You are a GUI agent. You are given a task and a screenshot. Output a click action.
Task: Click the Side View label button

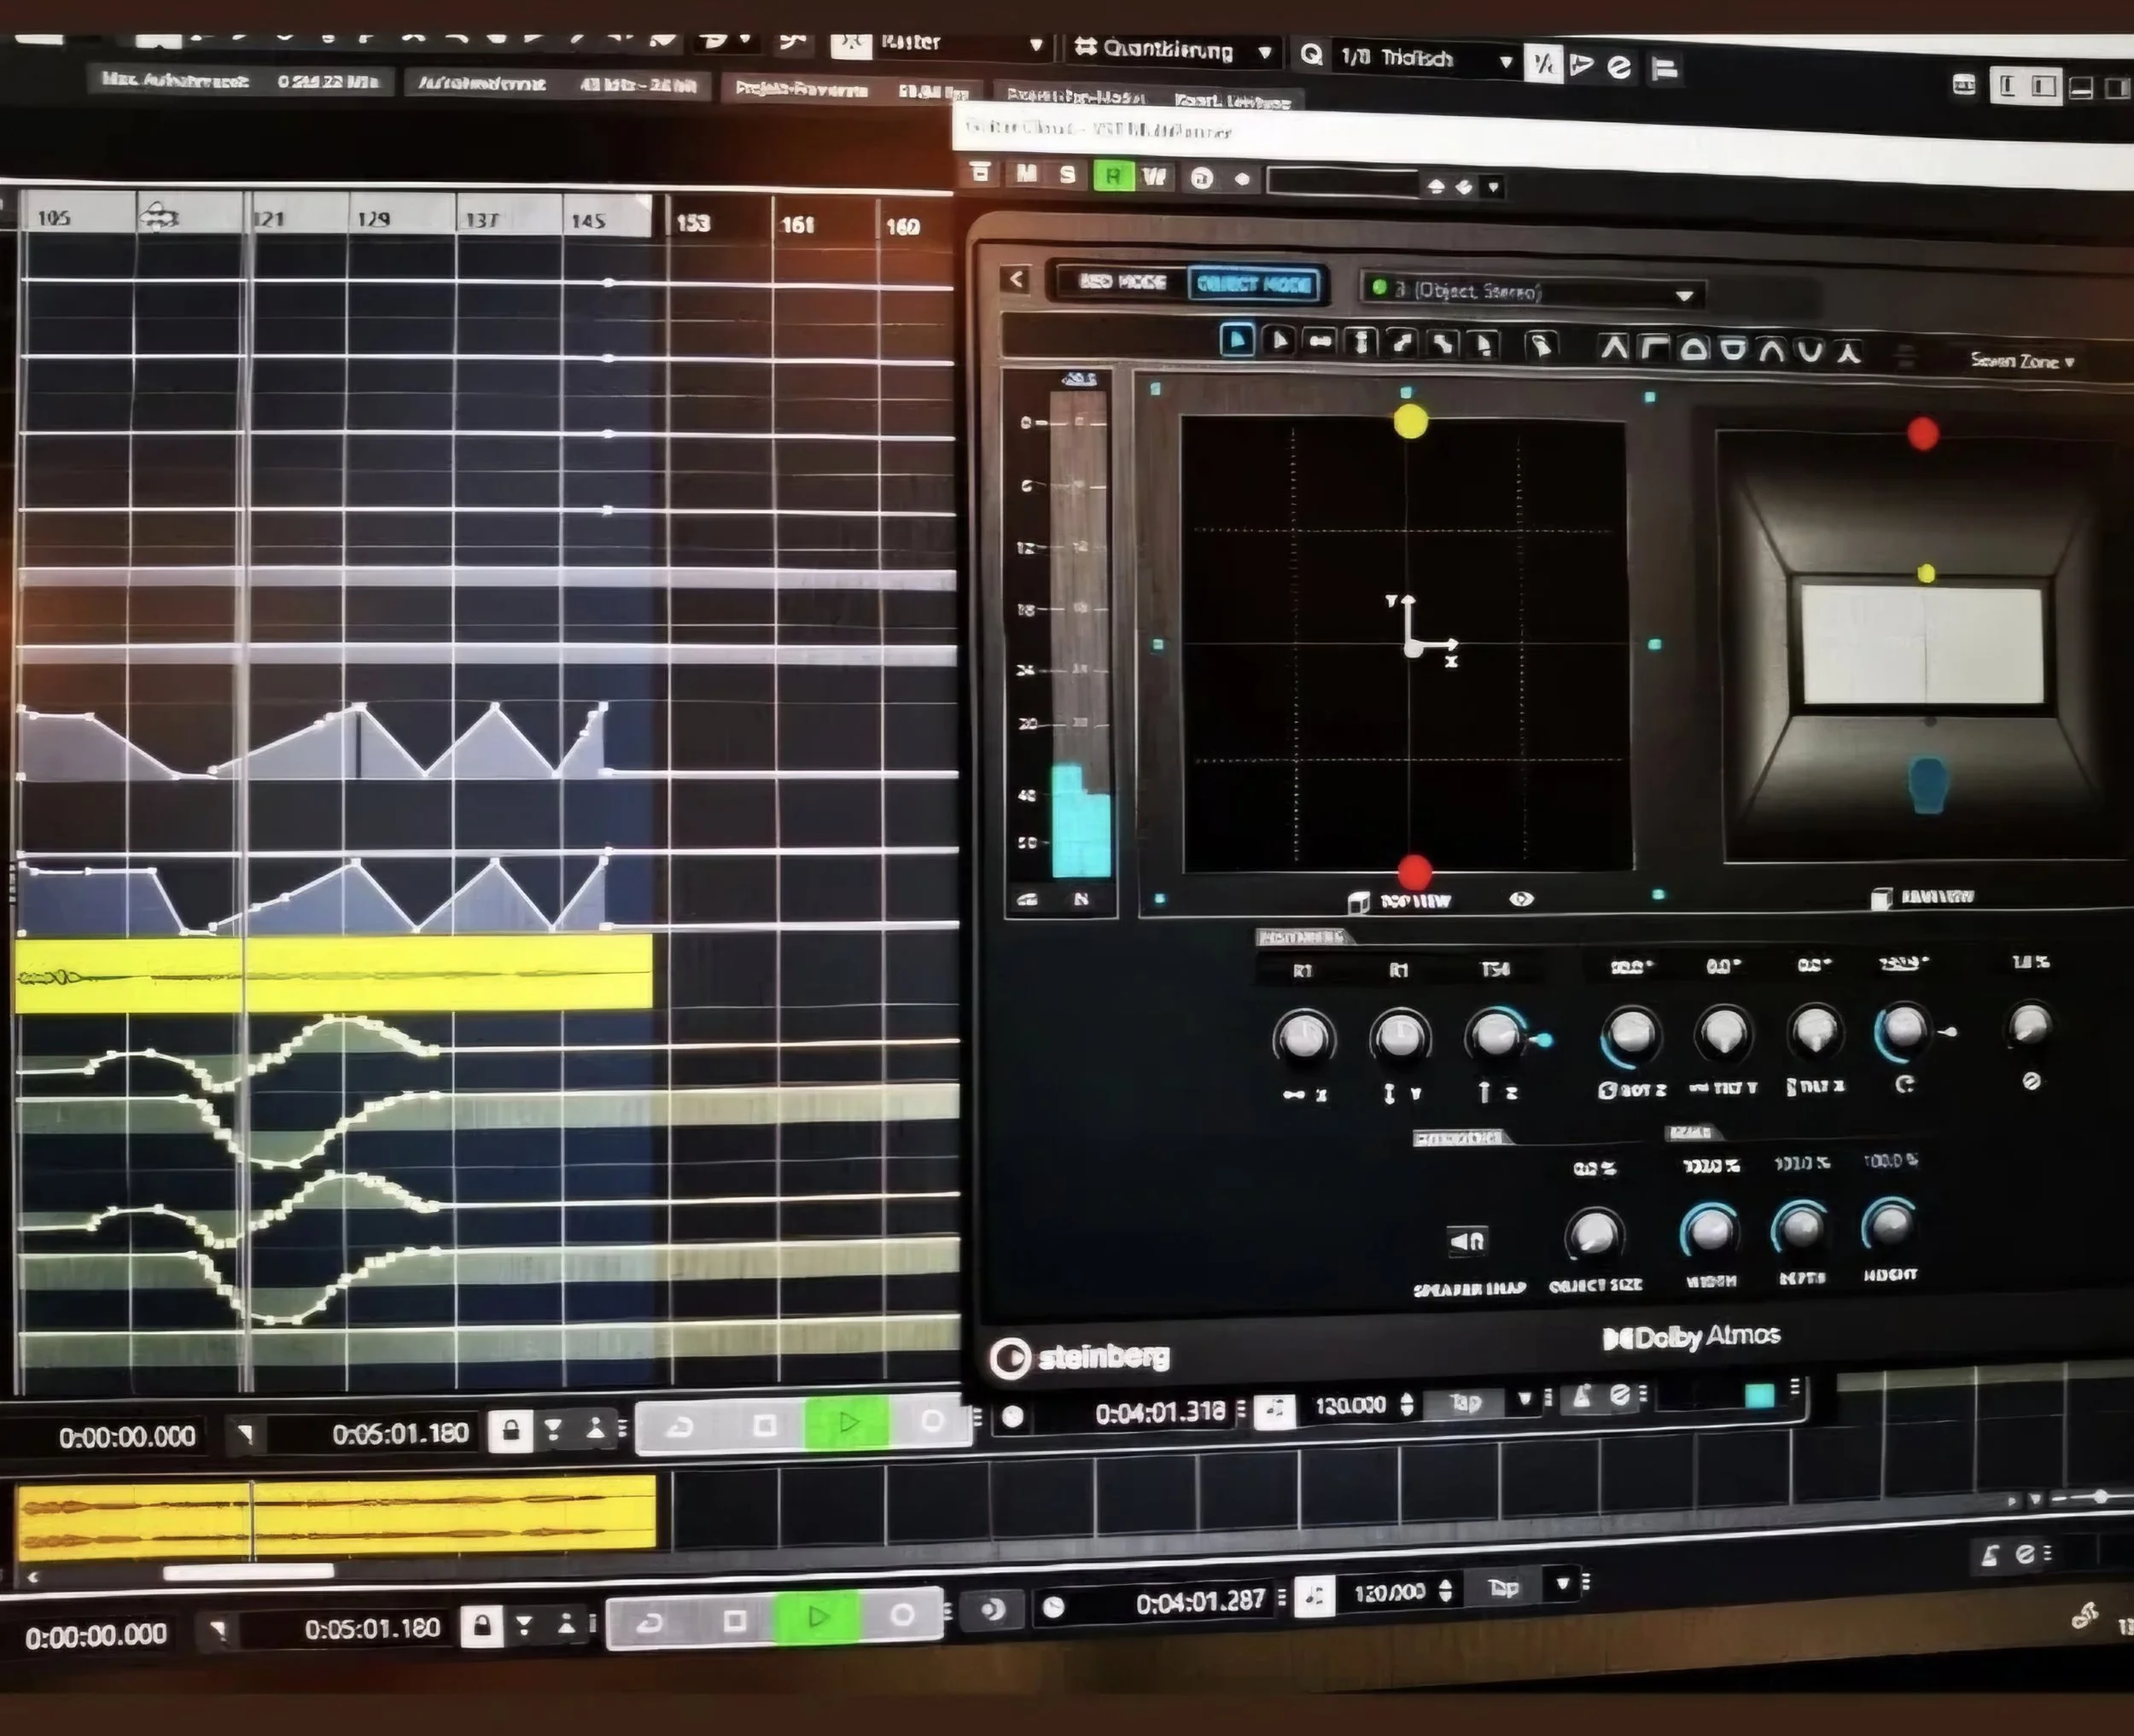click(x=1936, y=897)
